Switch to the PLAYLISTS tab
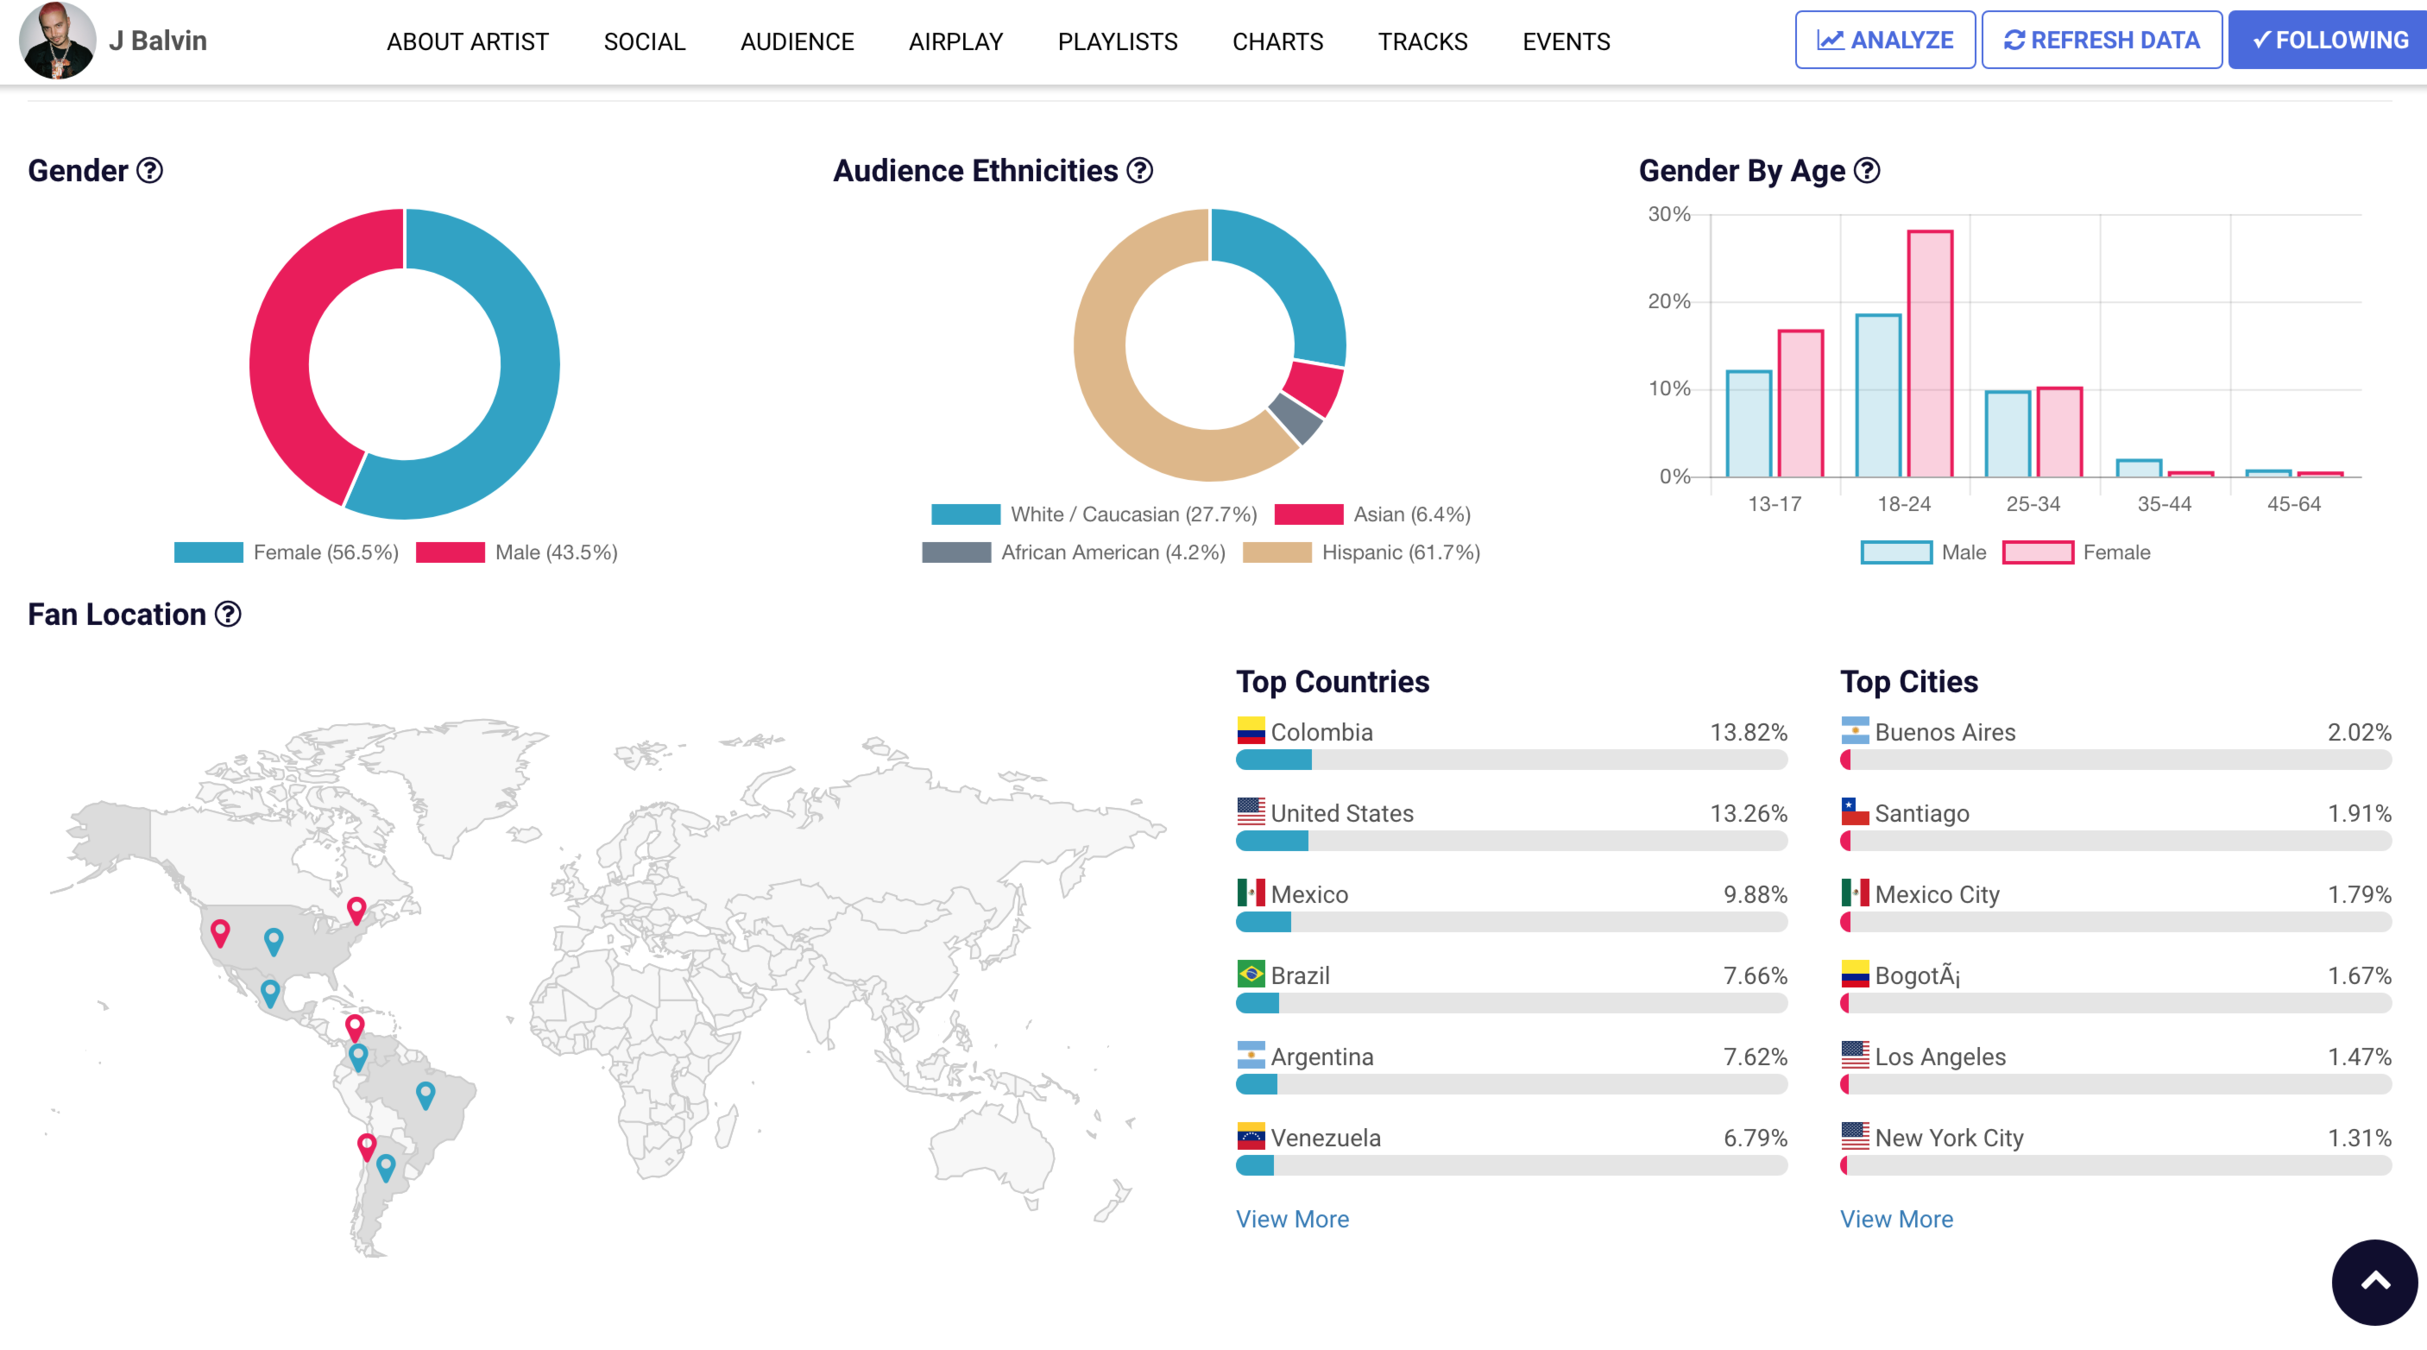 click(x=1117, y=41)
